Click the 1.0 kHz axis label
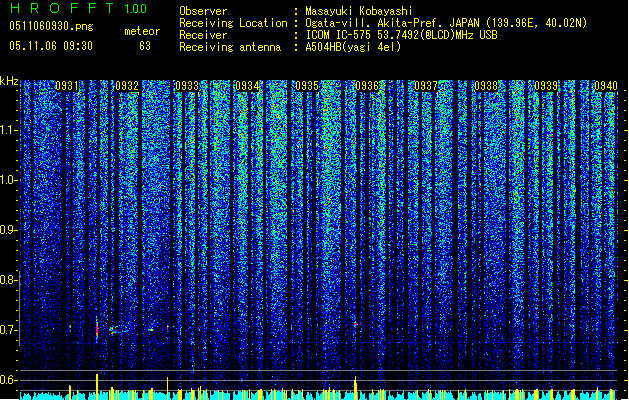Viewport: 629px width, 400px height. pyautogui.click(x=9, y=180)
